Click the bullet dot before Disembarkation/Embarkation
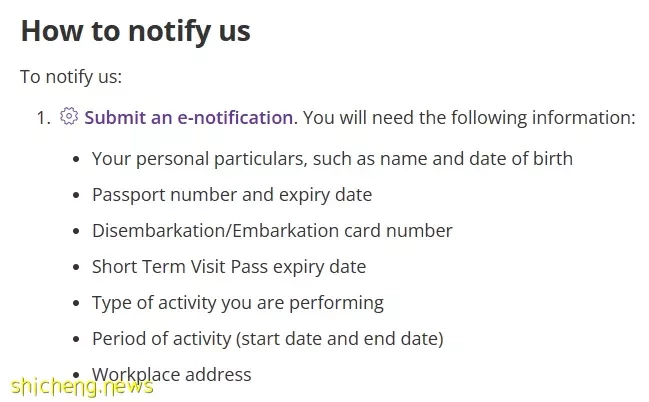 click(x=76, y=231)
